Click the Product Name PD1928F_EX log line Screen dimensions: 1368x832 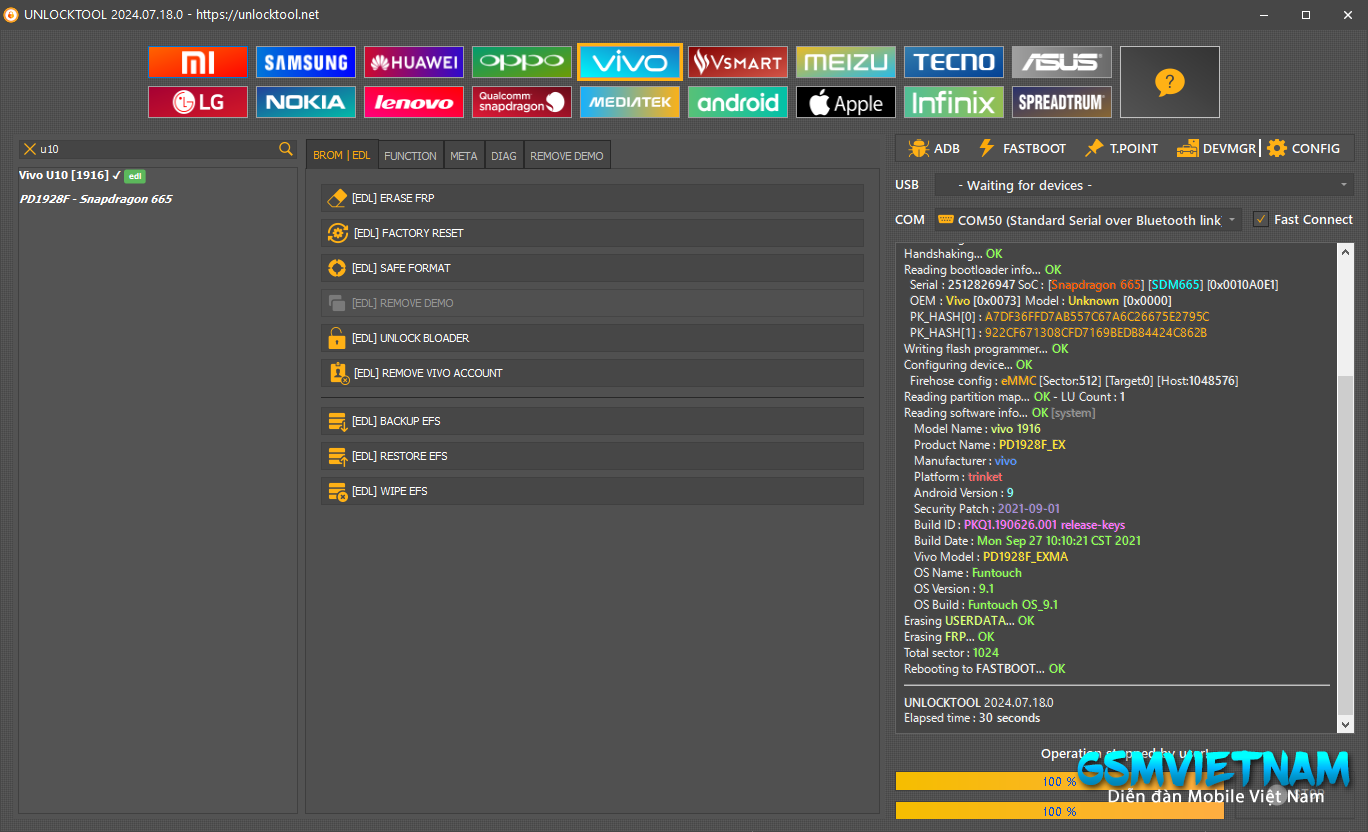(x=990, y=445)
